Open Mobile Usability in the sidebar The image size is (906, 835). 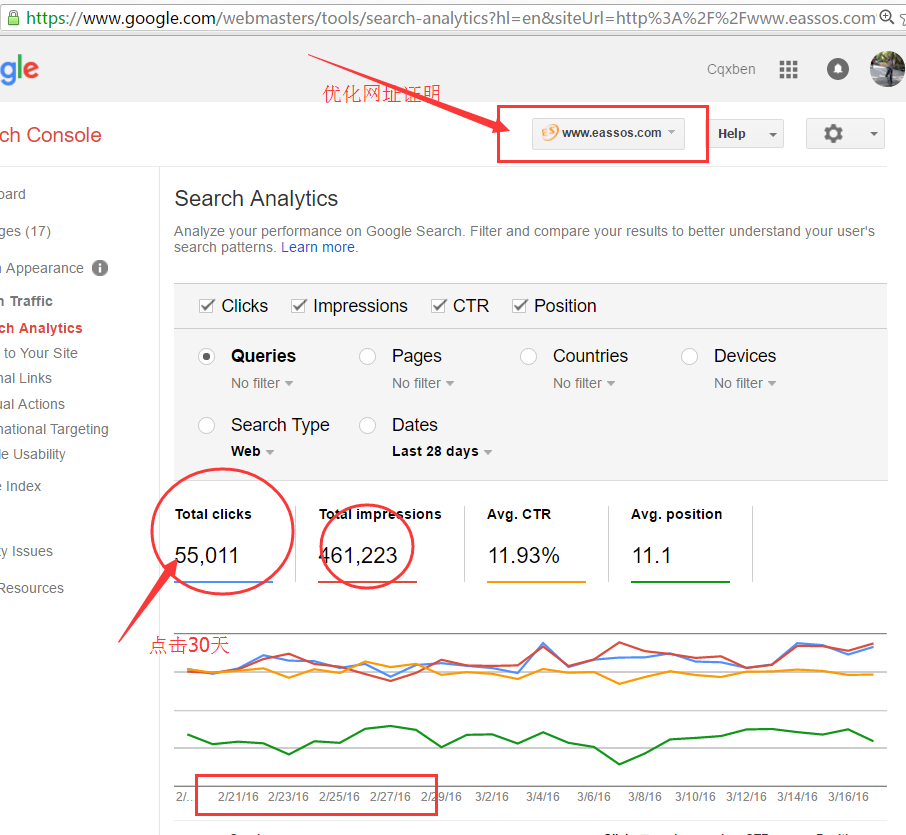[x=33, y=454]
